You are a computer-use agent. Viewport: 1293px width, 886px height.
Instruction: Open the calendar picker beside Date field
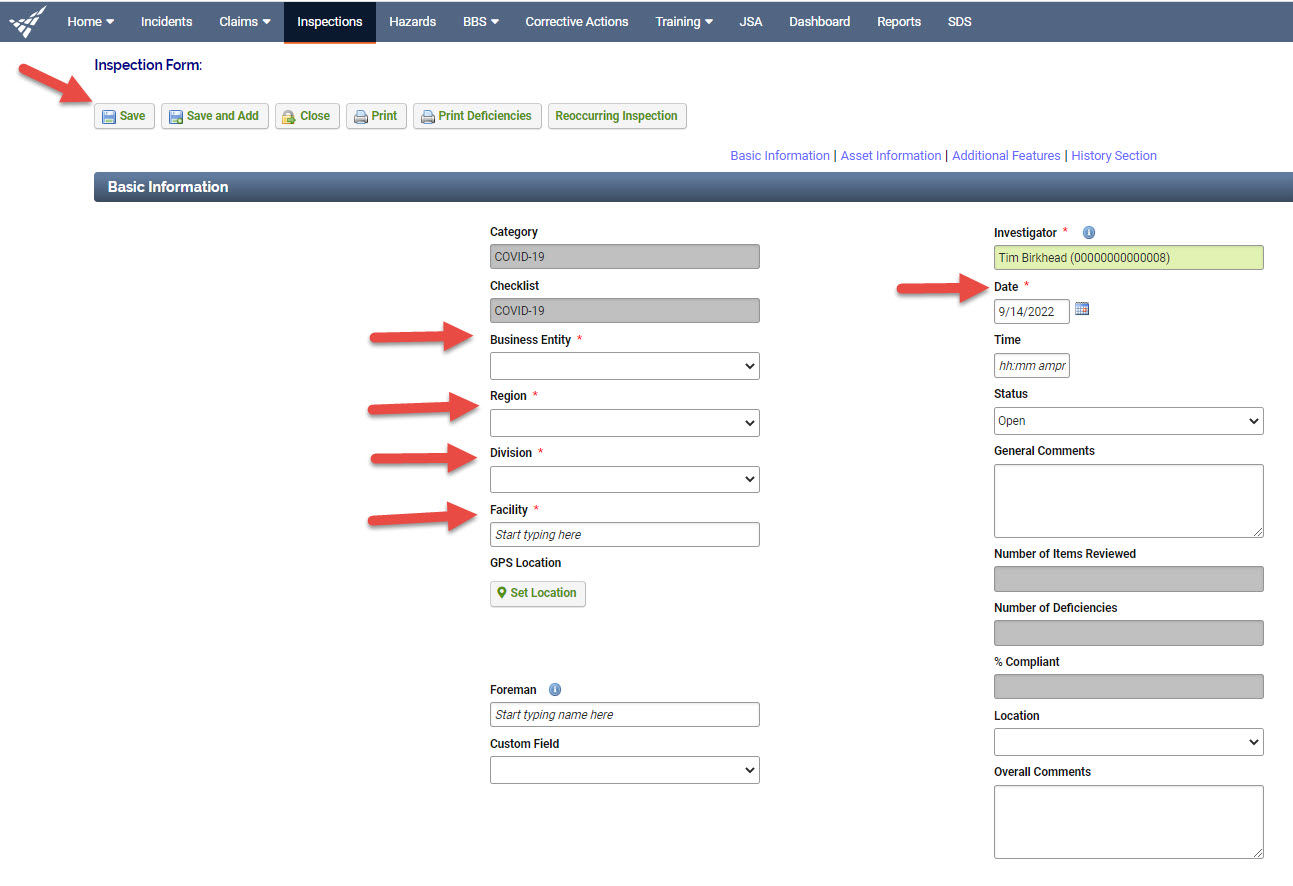tap(1081, 310)
